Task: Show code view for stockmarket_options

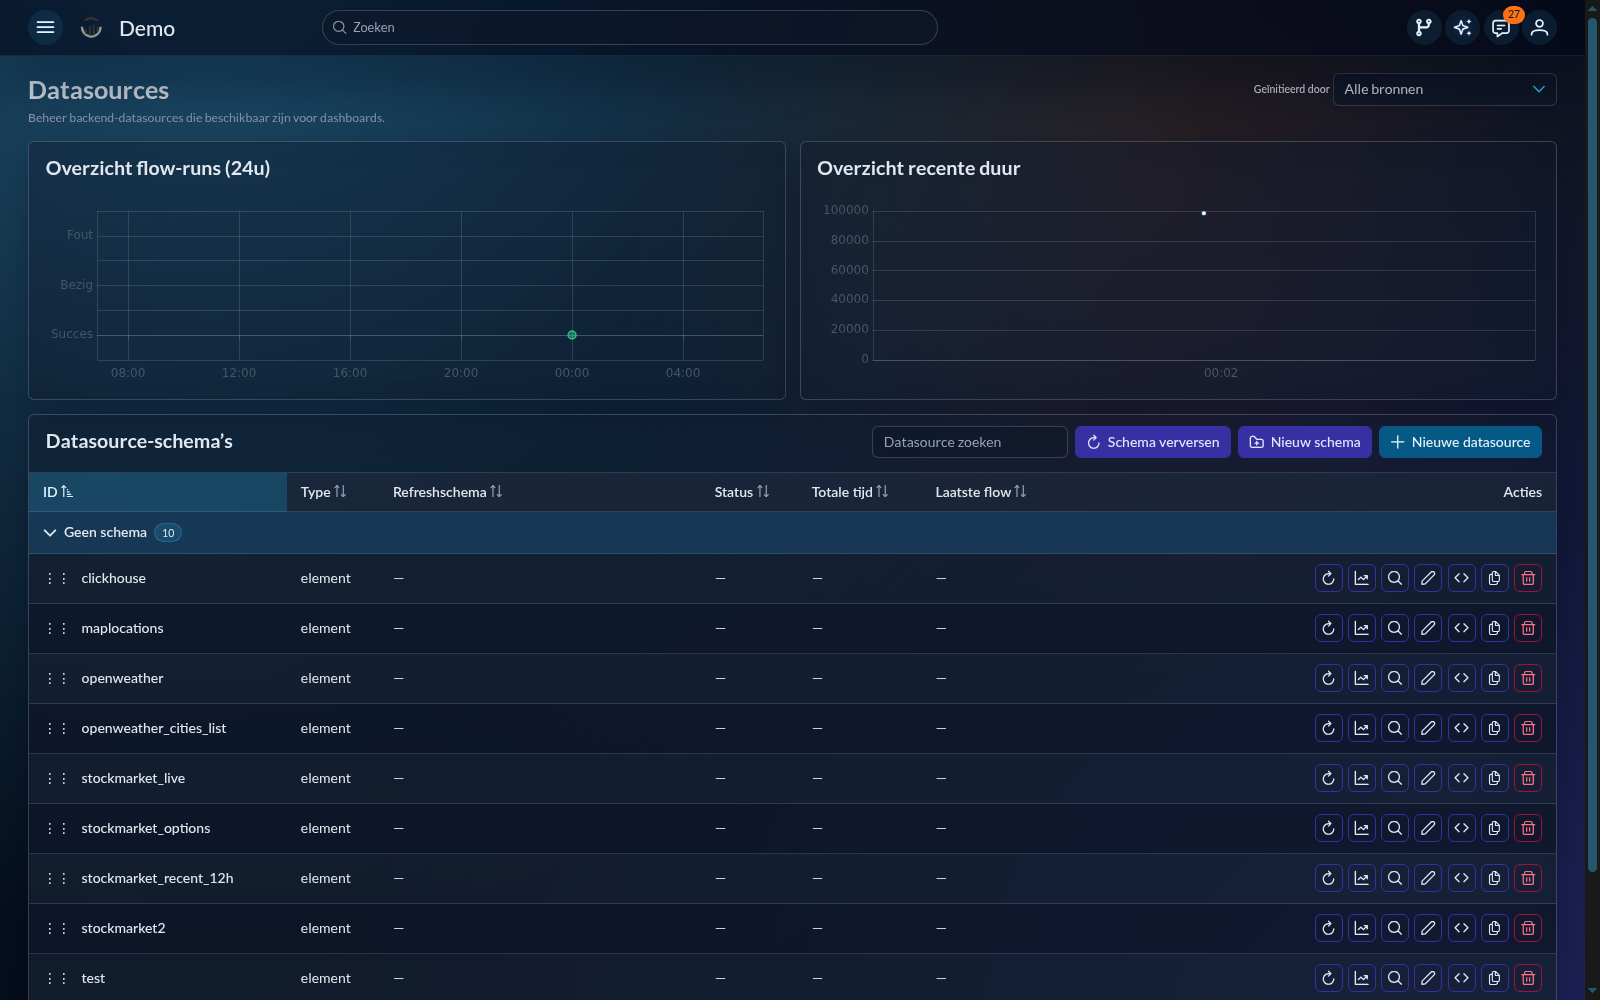Action: (1462, 828)
